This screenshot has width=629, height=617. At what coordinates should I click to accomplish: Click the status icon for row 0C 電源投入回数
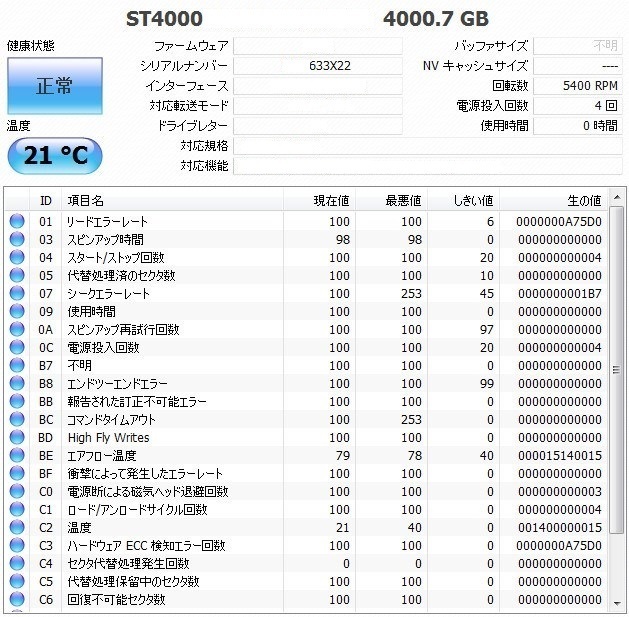click(17, 347)
